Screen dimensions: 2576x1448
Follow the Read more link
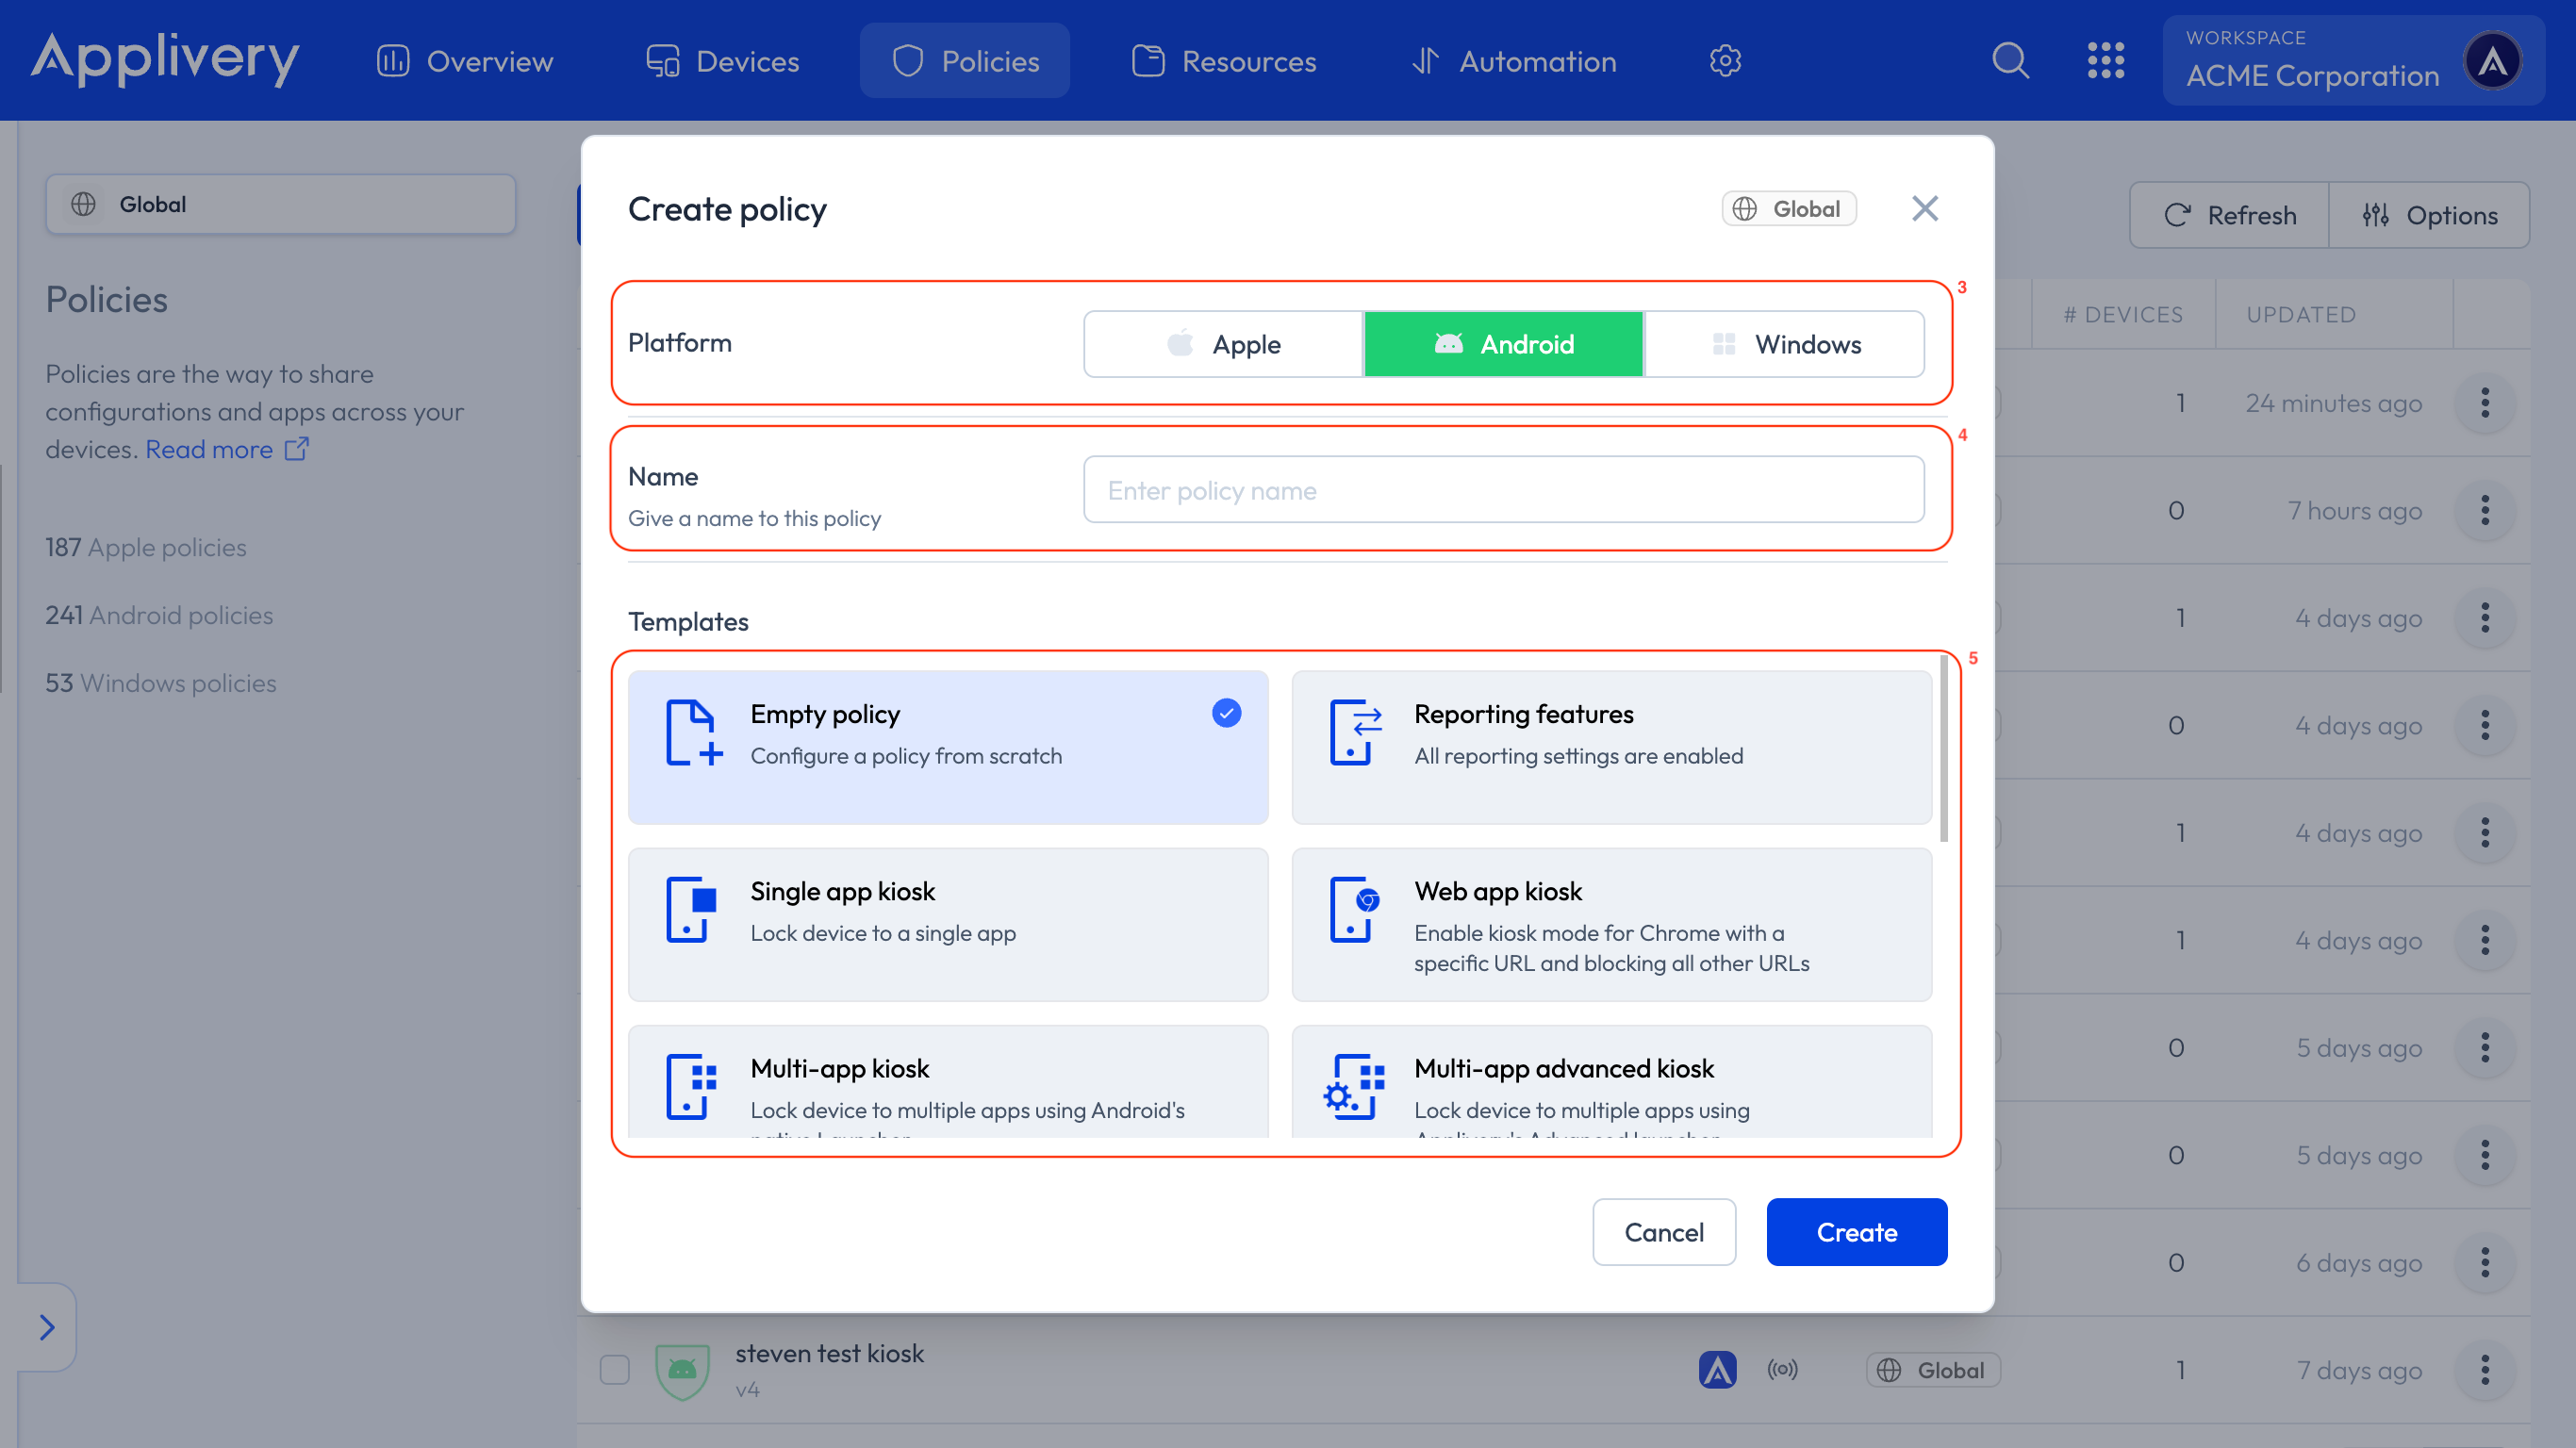coord(226,449)
